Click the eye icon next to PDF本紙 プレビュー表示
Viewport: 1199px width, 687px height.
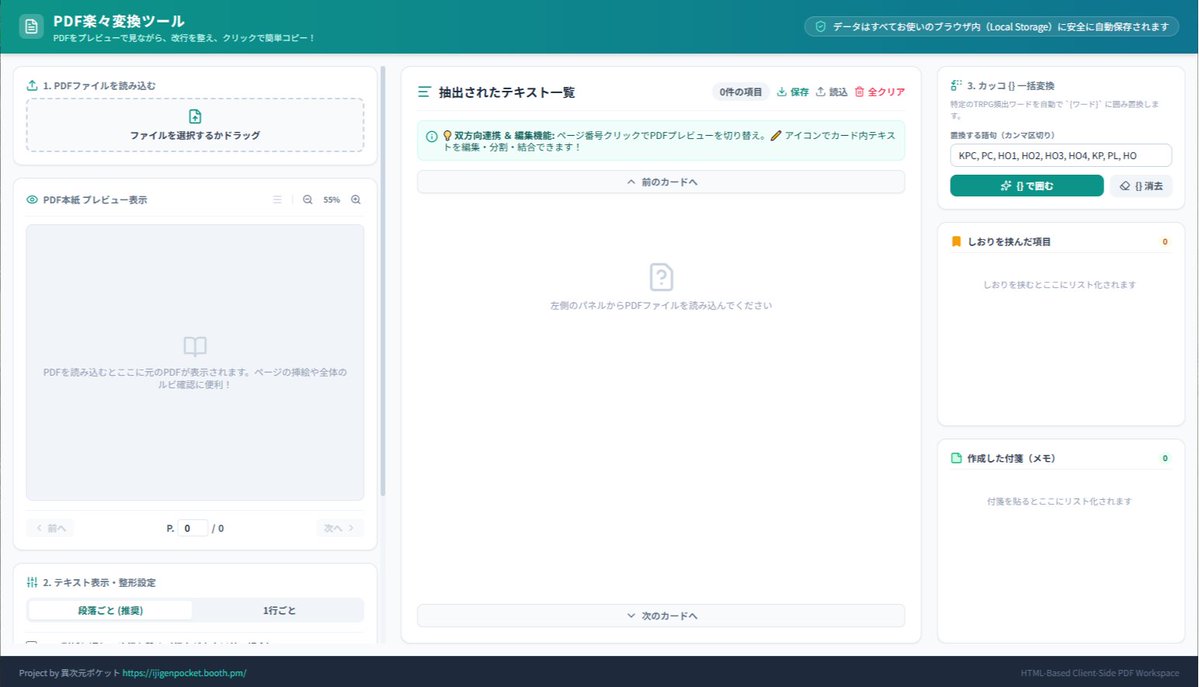pyautogui.click(x=32, y=200)
